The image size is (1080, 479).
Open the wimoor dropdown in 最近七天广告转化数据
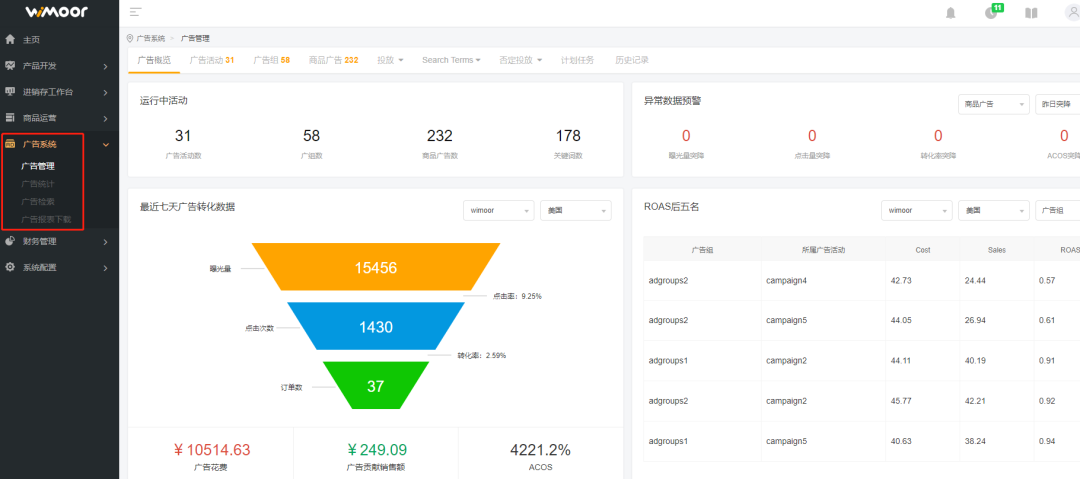click(499, 210)
